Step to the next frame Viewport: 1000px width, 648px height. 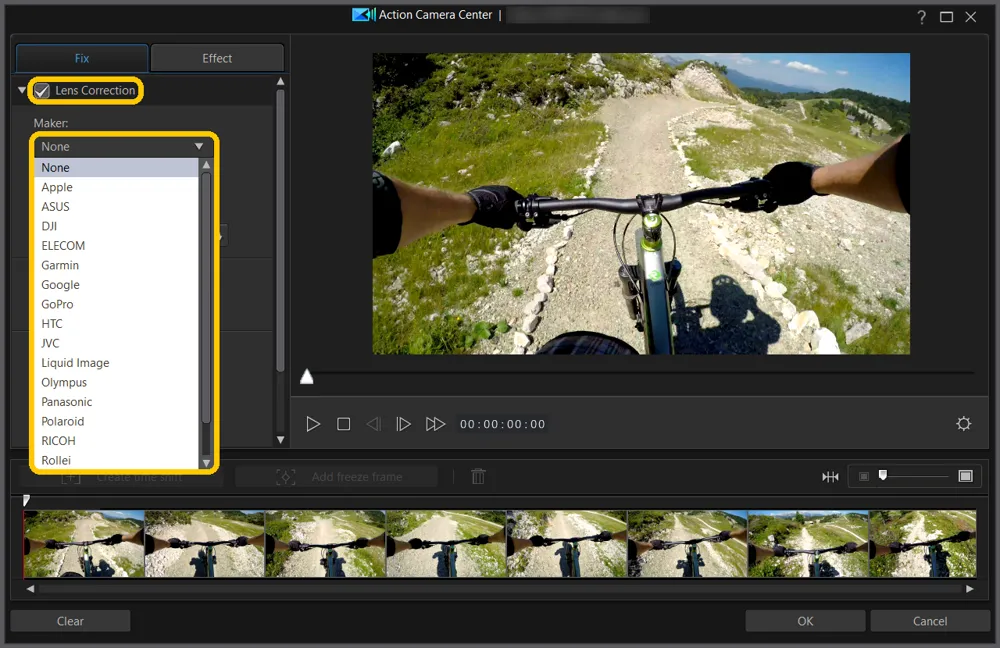tap(403, 424)
